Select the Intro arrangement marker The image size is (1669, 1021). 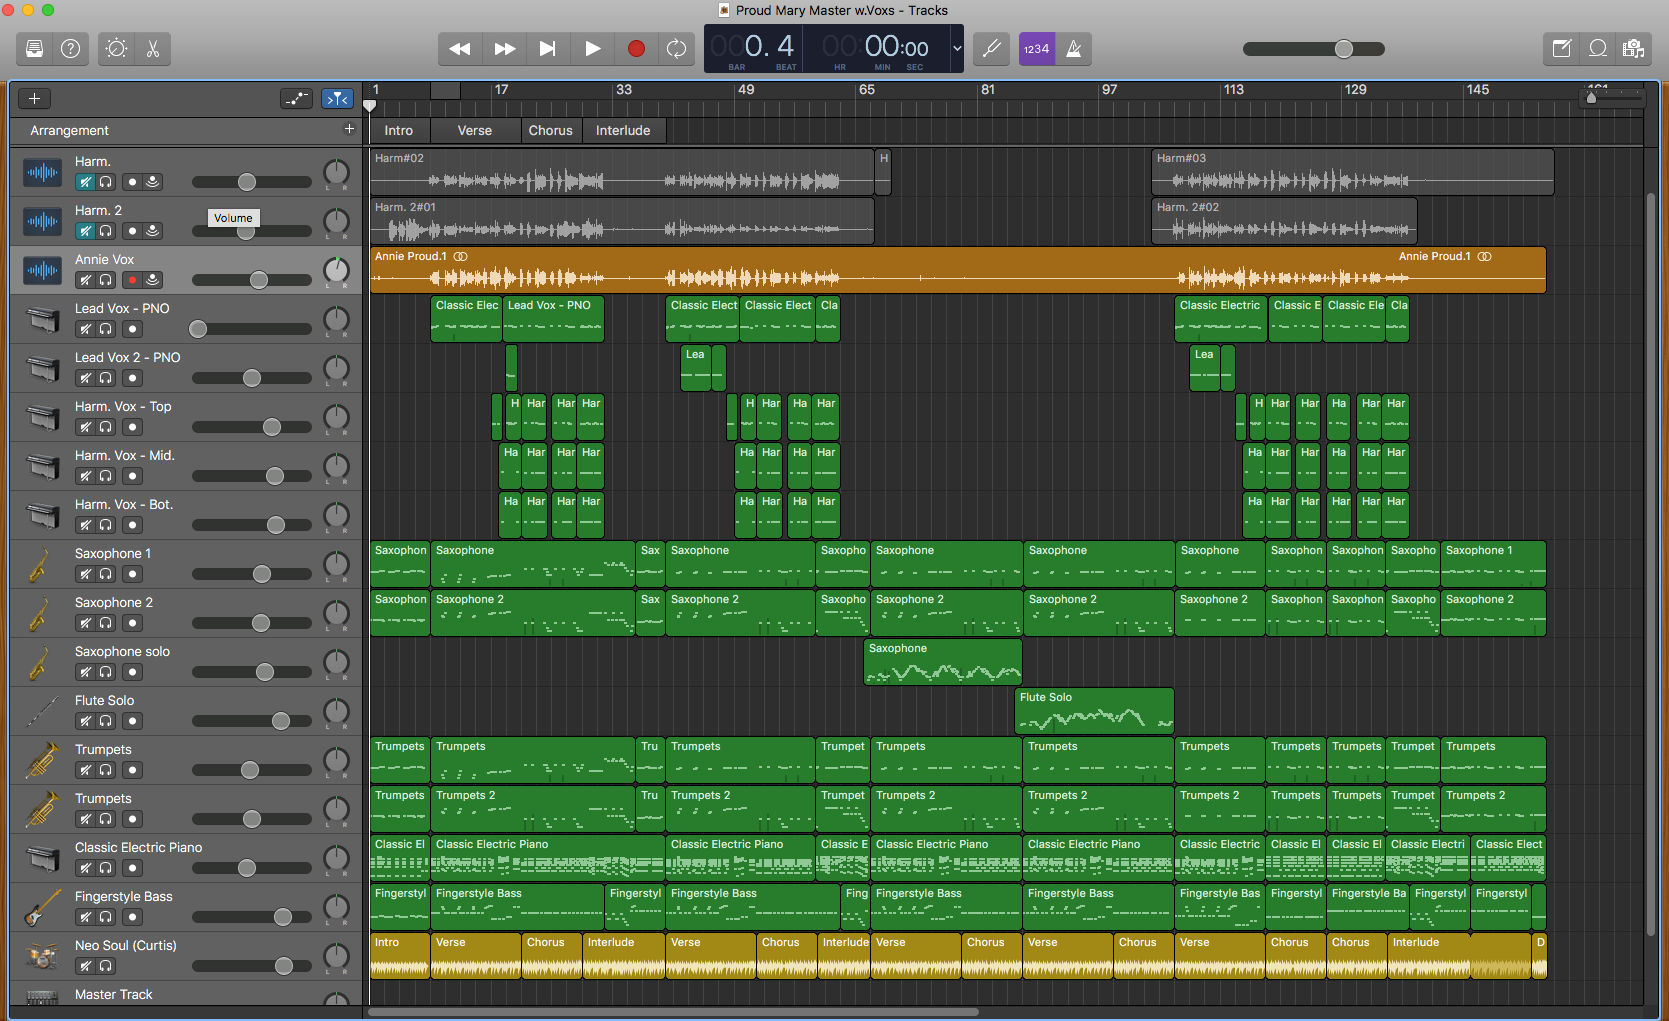point(399,130)
